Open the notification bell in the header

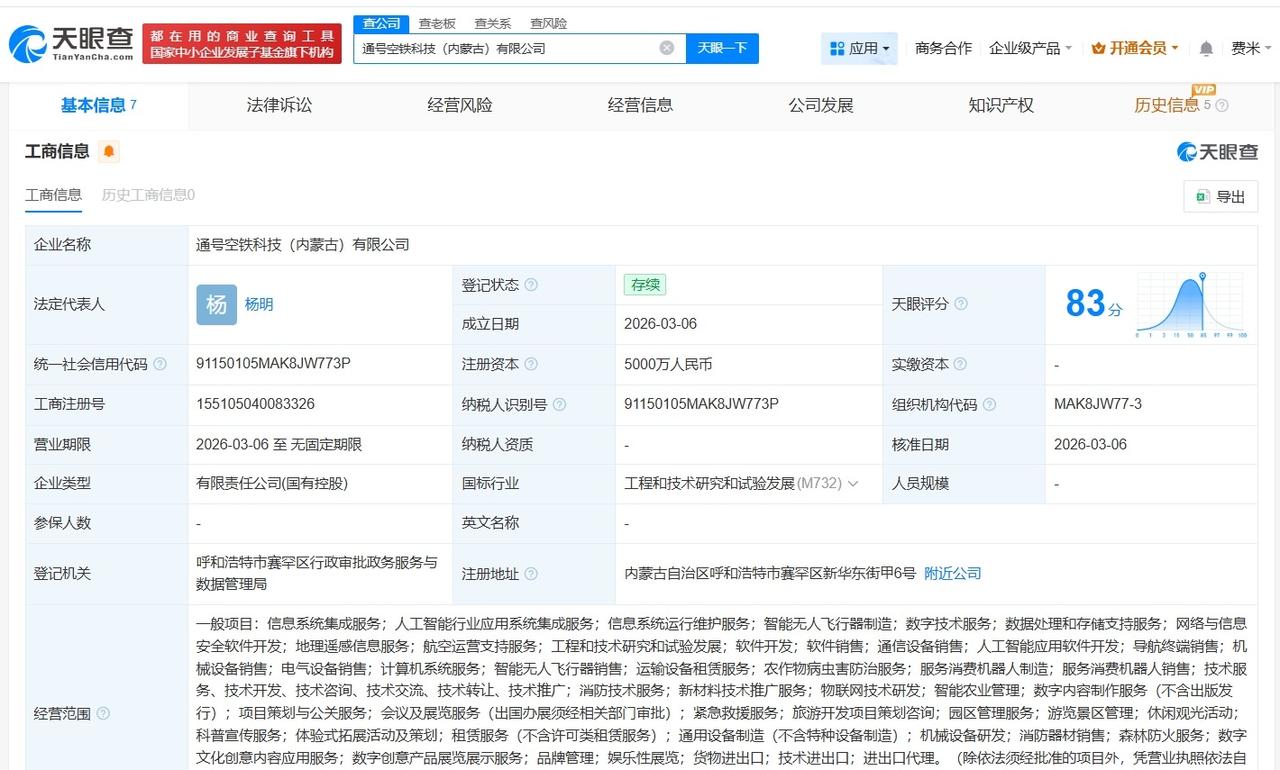click(1205, 47)
